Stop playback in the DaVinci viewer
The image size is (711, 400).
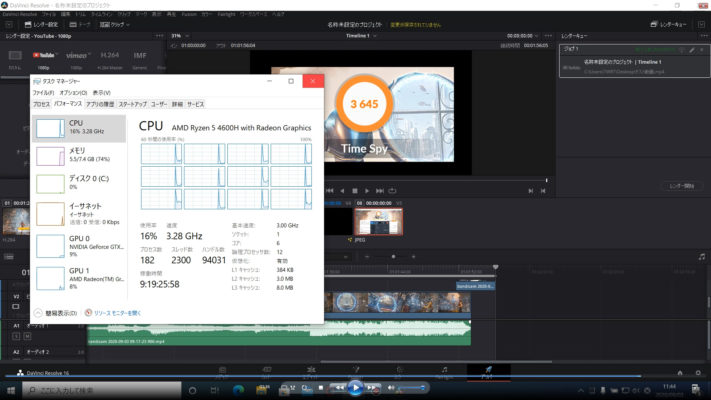pyautogui.click(x=355, y=191)
